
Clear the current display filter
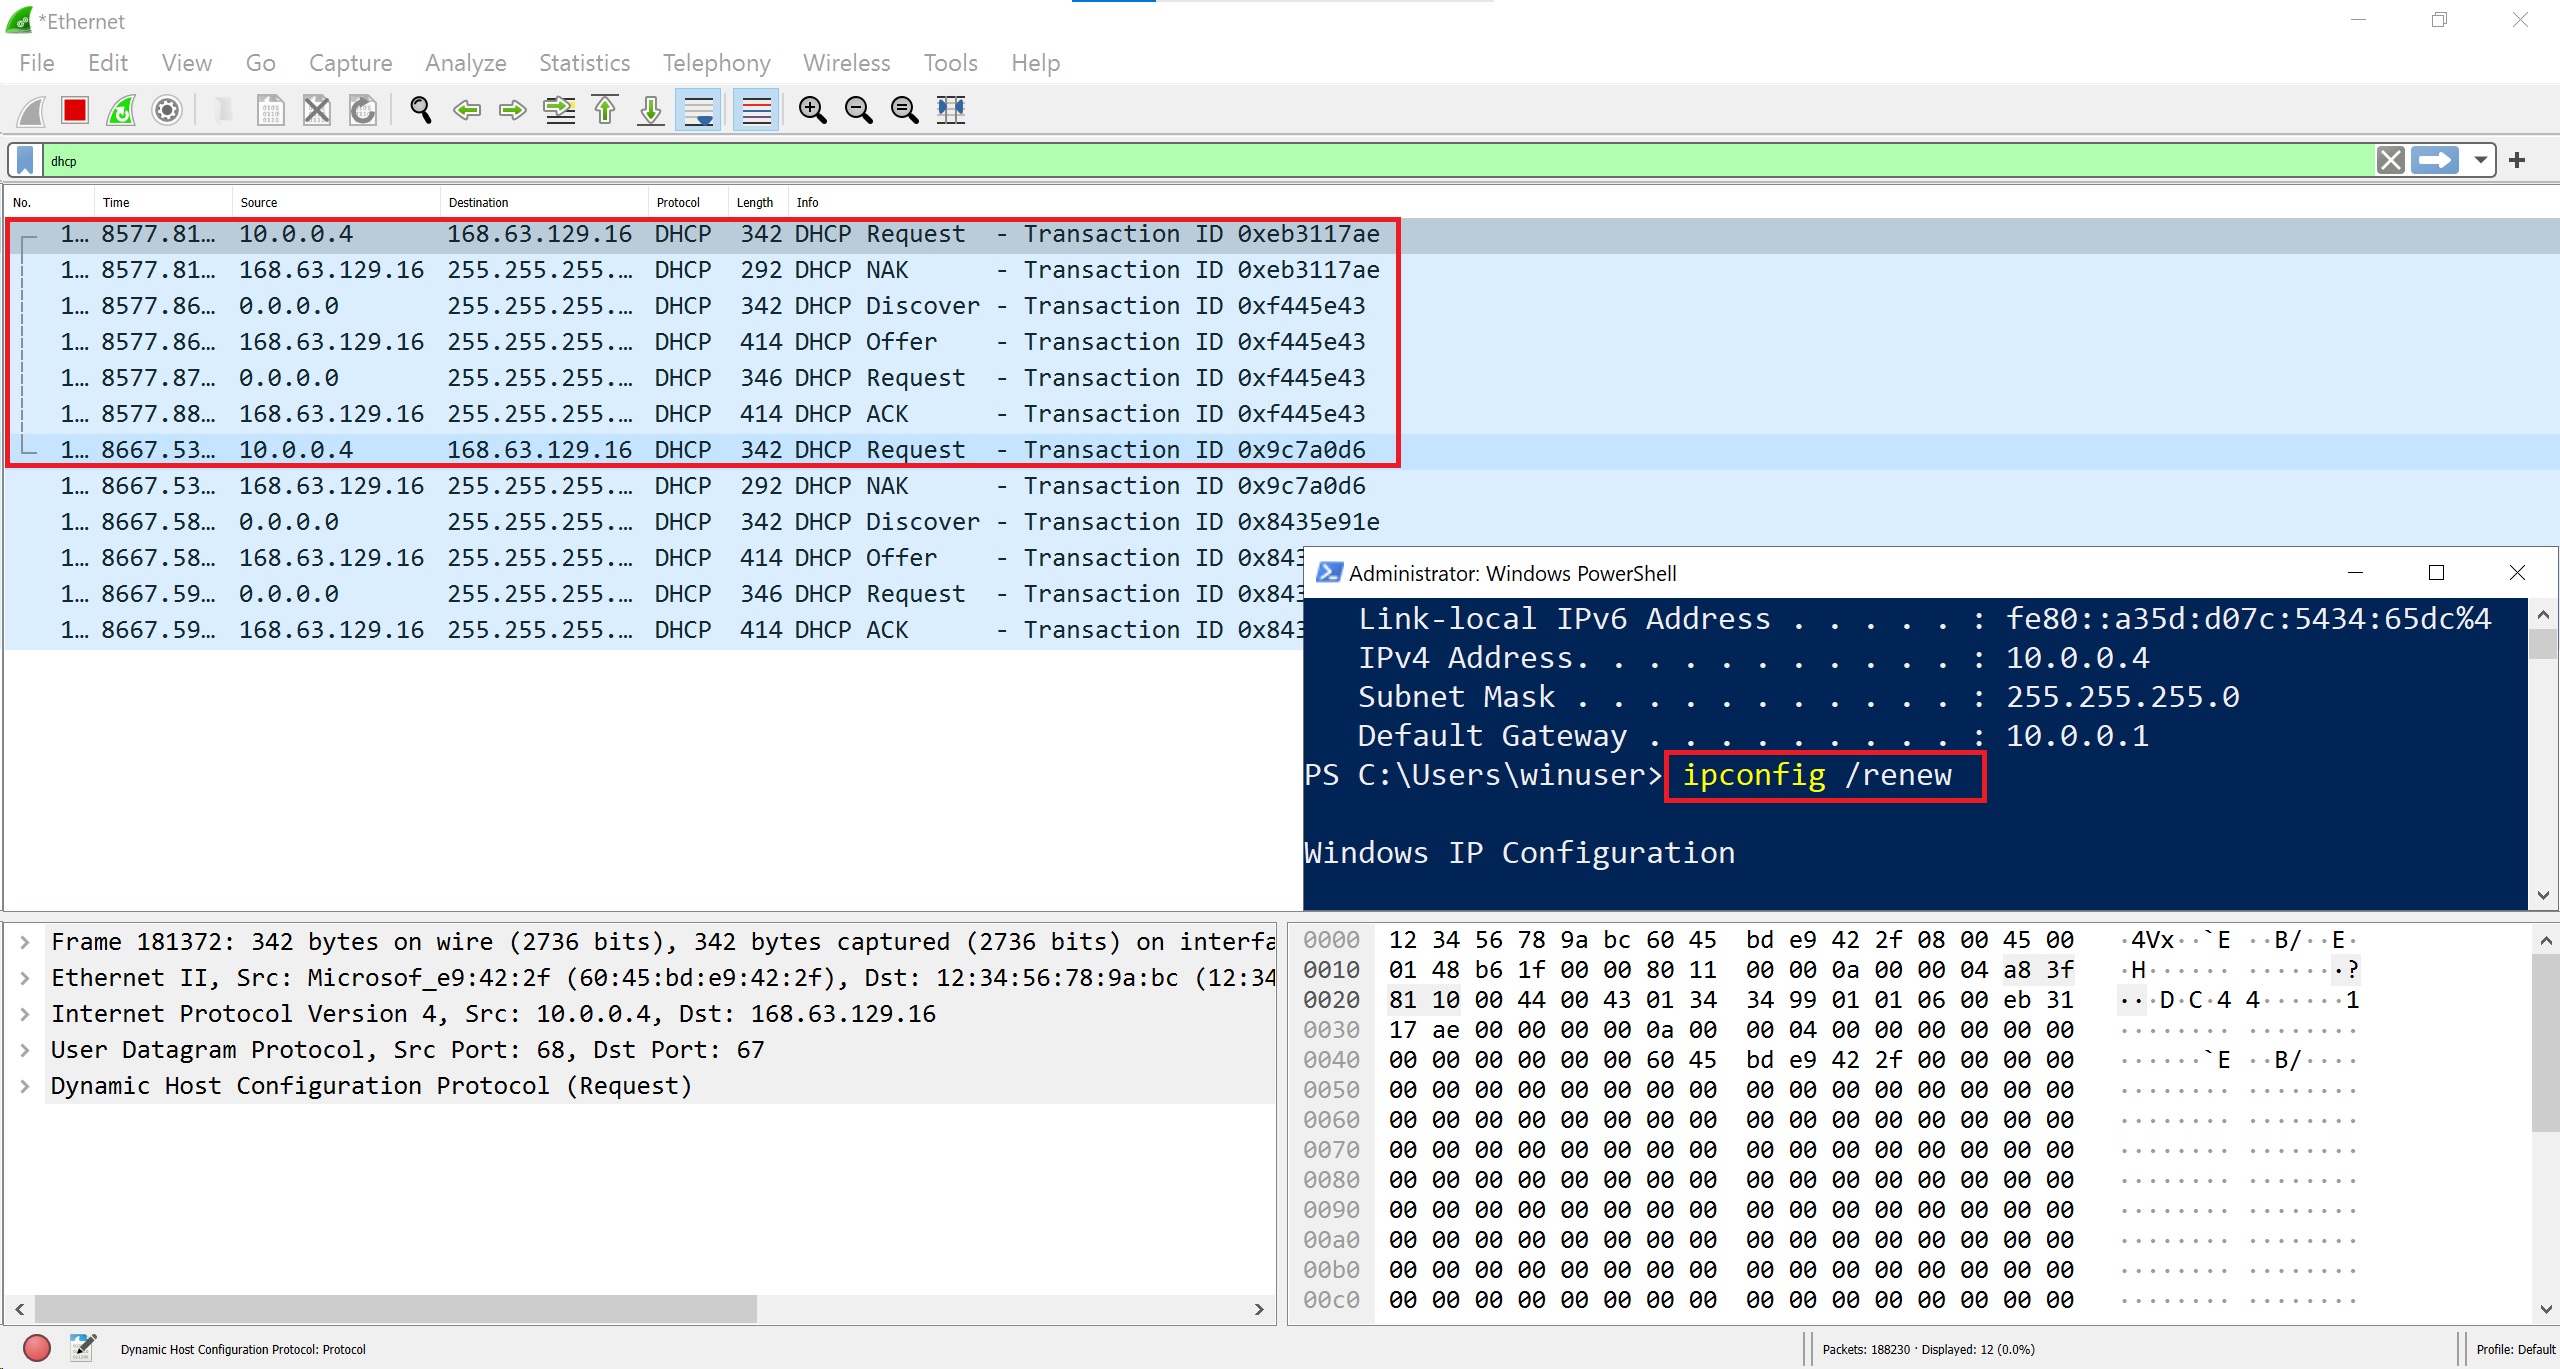pyautogui.click(x=2390, y=160)
